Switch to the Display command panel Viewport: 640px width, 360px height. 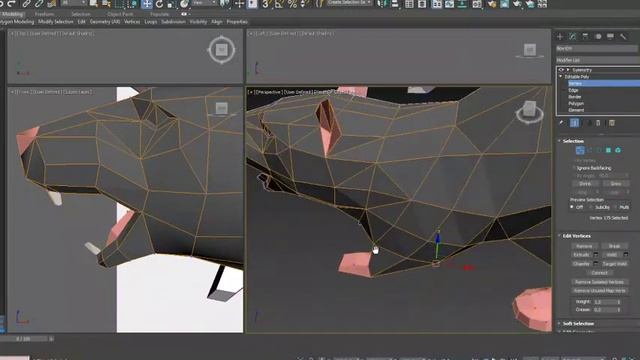tap(610, 36)
